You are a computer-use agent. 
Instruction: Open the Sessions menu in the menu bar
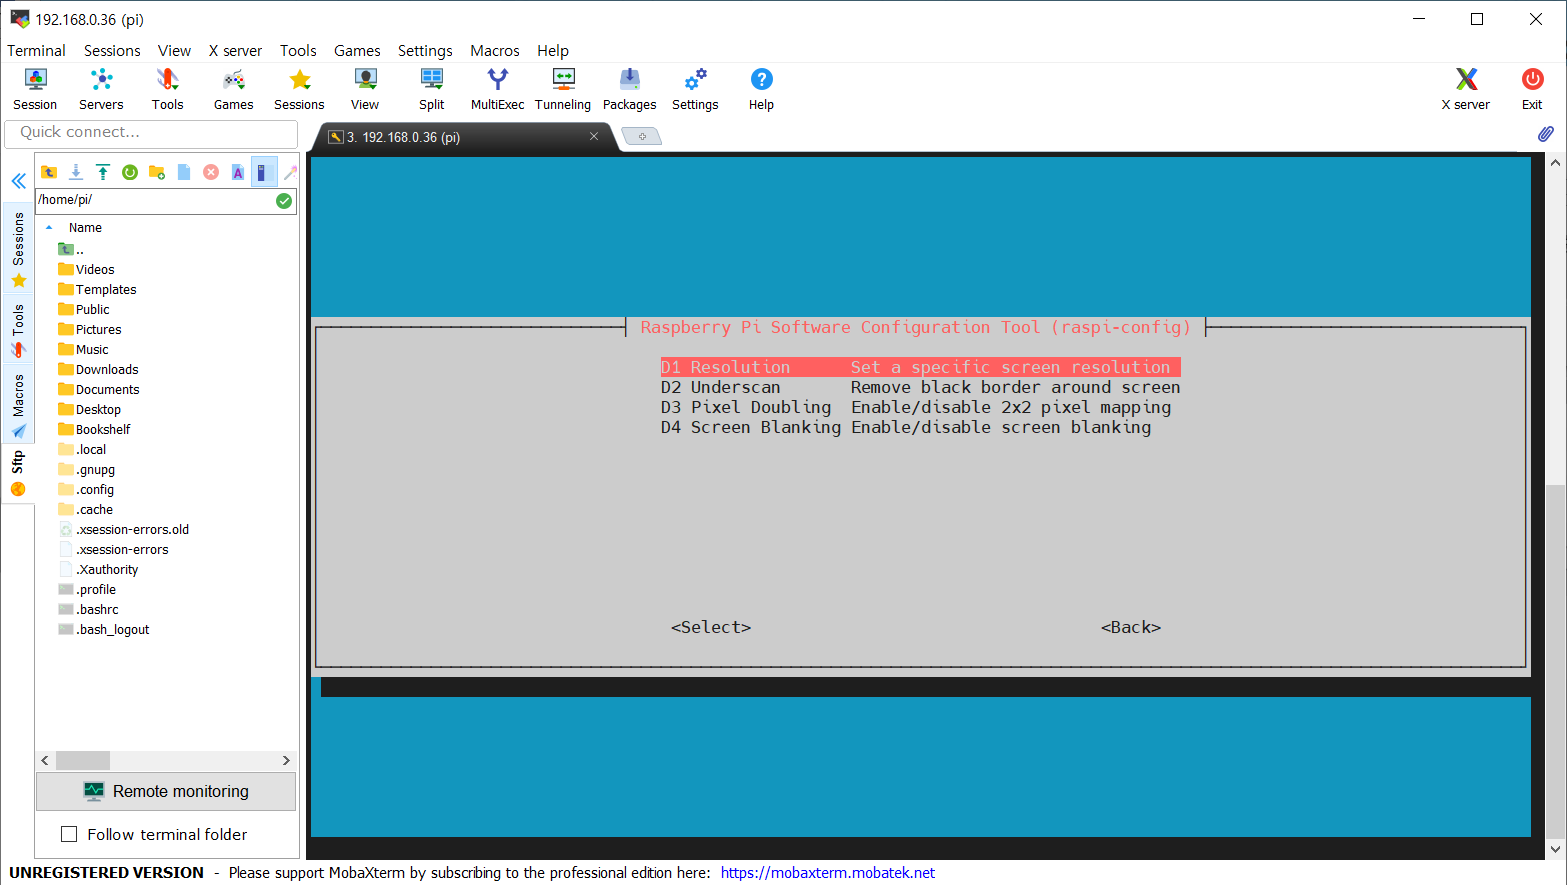pyautogui.click(x=112, y=50)
